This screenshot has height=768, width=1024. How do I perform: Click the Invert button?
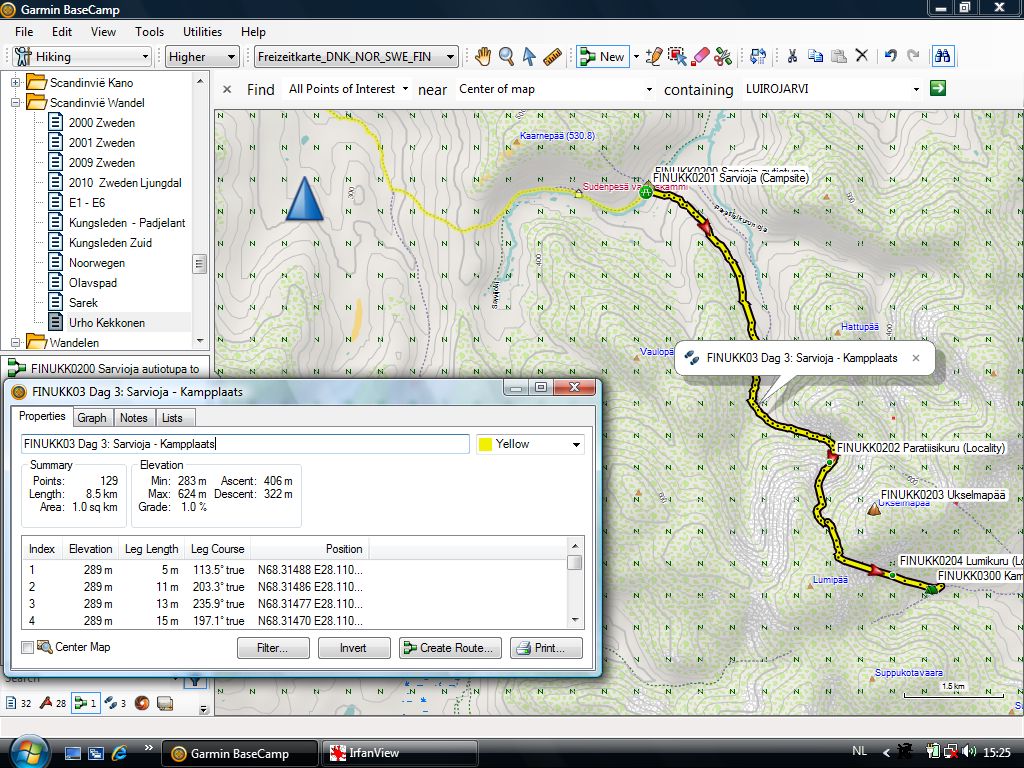[353, 648]
